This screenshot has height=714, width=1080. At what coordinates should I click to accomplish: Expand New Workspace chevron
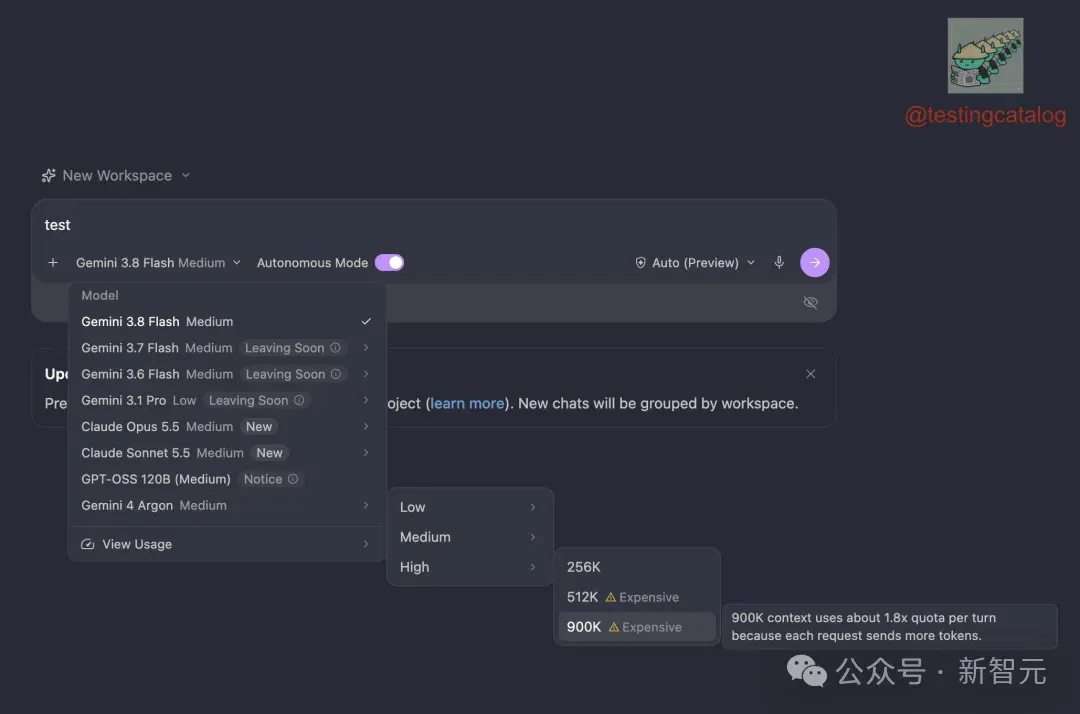pos(186,176)
